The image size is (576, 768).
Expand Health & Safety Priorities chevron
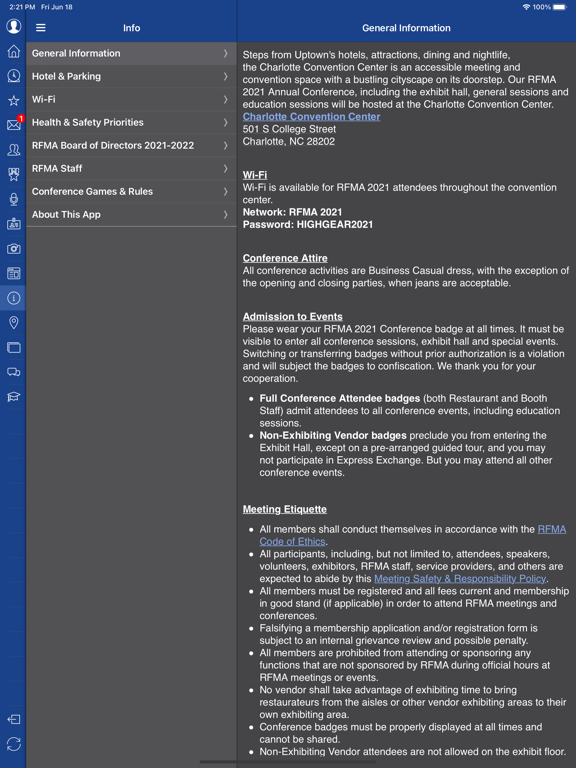click(225, 122)
